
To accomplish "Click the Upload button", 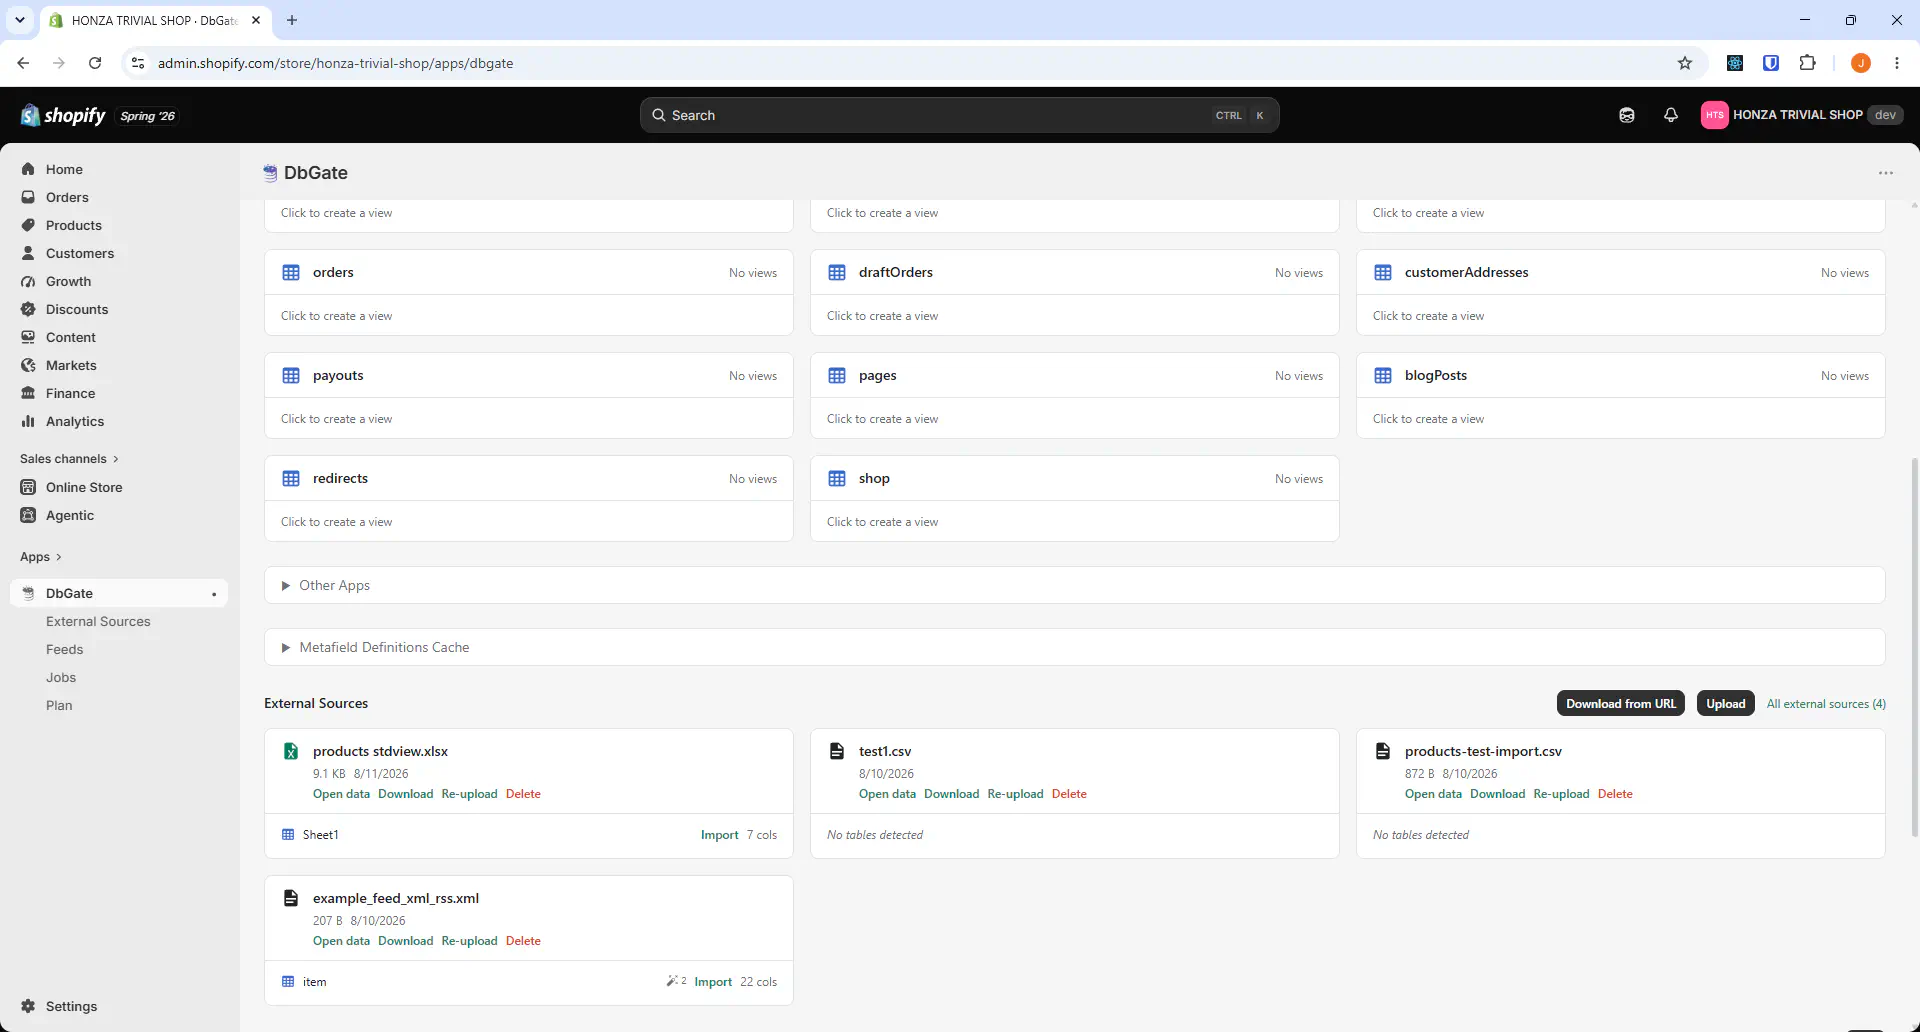I will point(1726,703).
